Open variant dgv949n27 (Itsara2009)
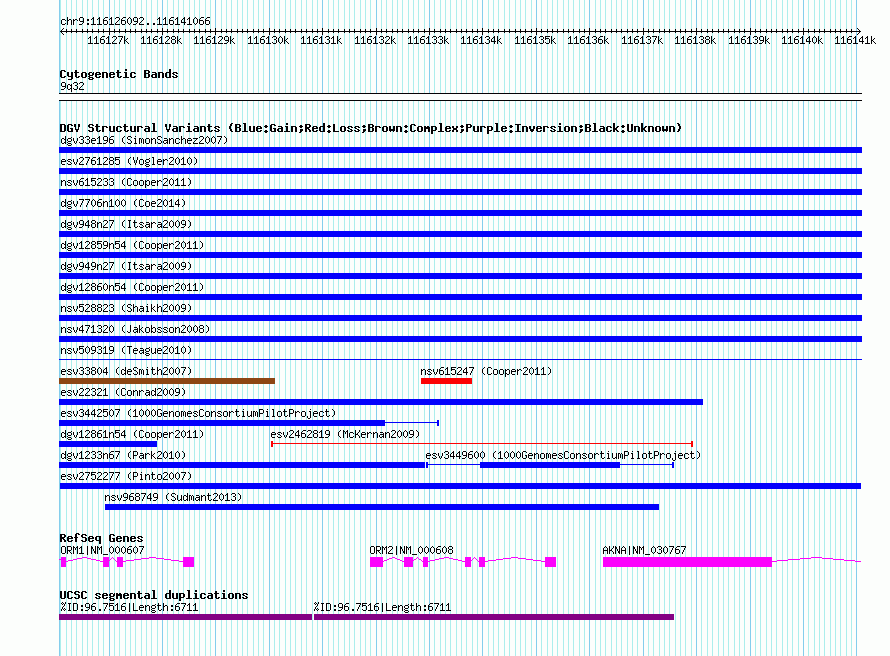 [126, 266]
